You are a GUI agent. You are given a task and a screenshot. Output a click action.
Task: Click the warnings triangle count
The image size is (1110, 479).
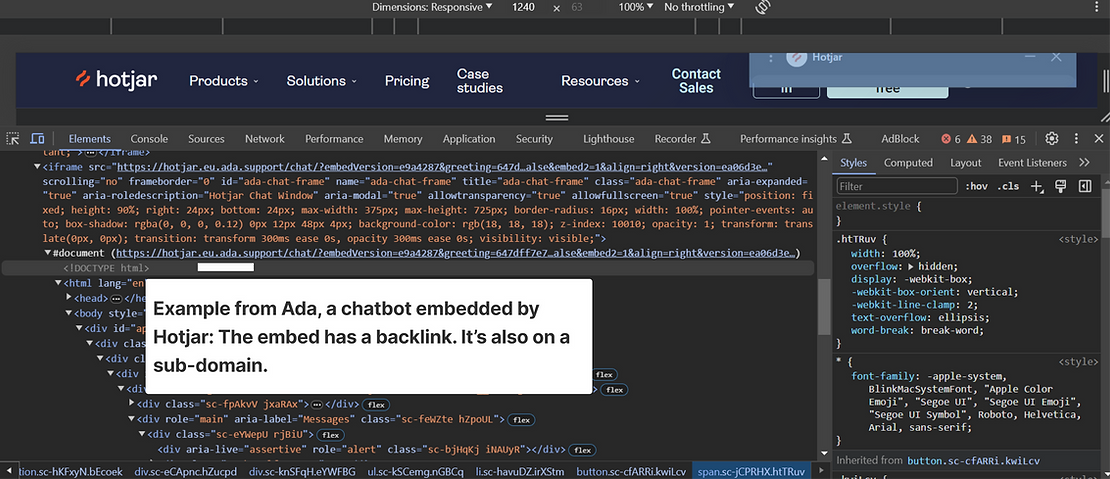(x=979, y=139)
